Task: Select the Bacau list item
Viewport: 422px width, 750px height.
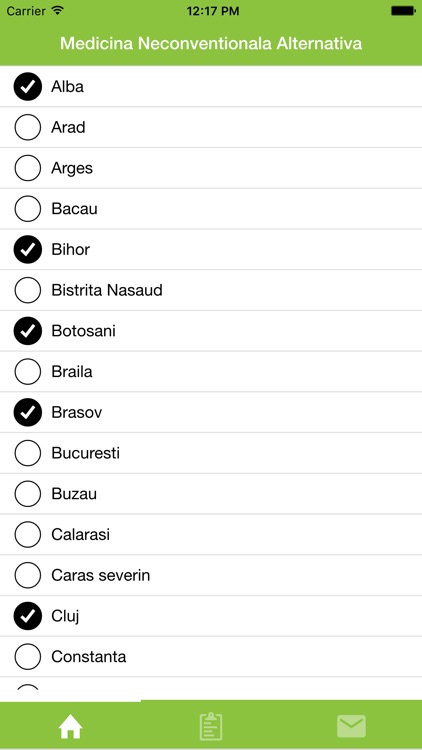Action: coord(211,209)
